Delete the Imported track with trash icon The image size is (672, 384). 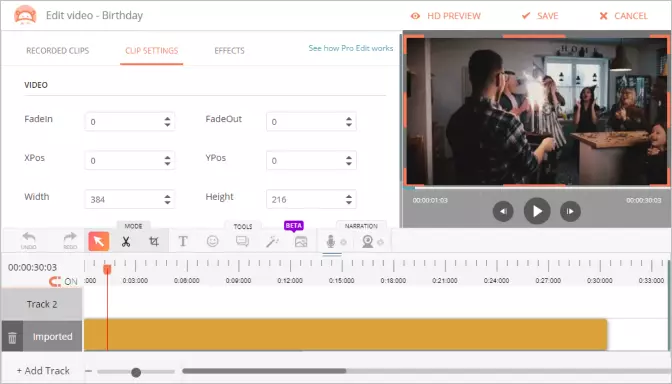12,337
